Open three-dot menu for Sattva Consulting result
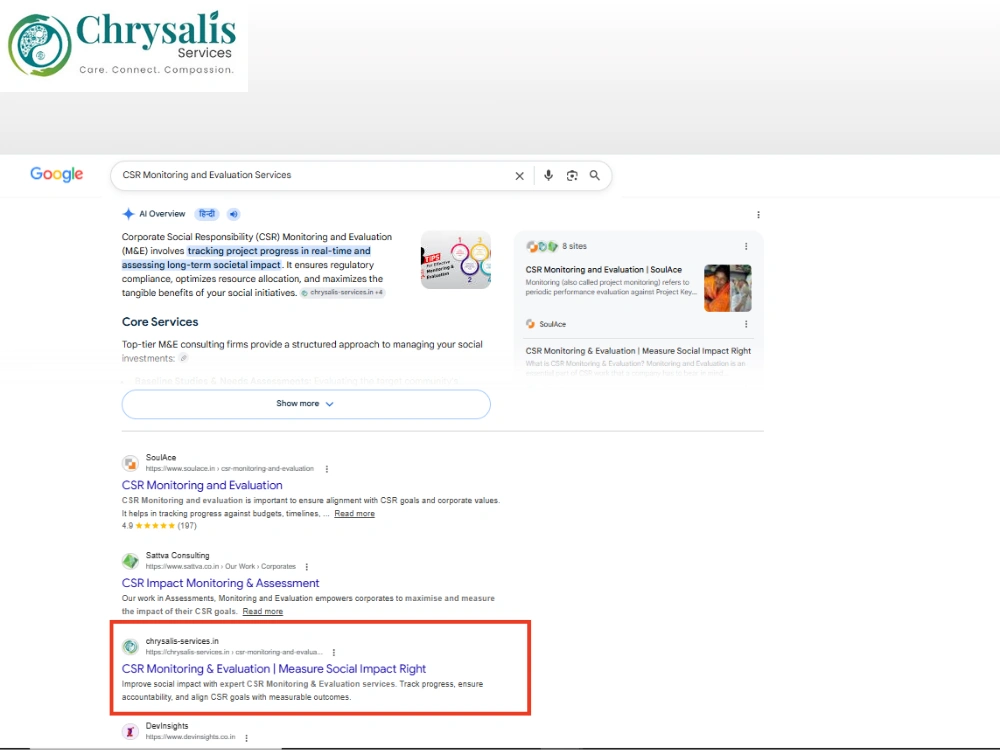1000x750 pixels. pos(307,567)
